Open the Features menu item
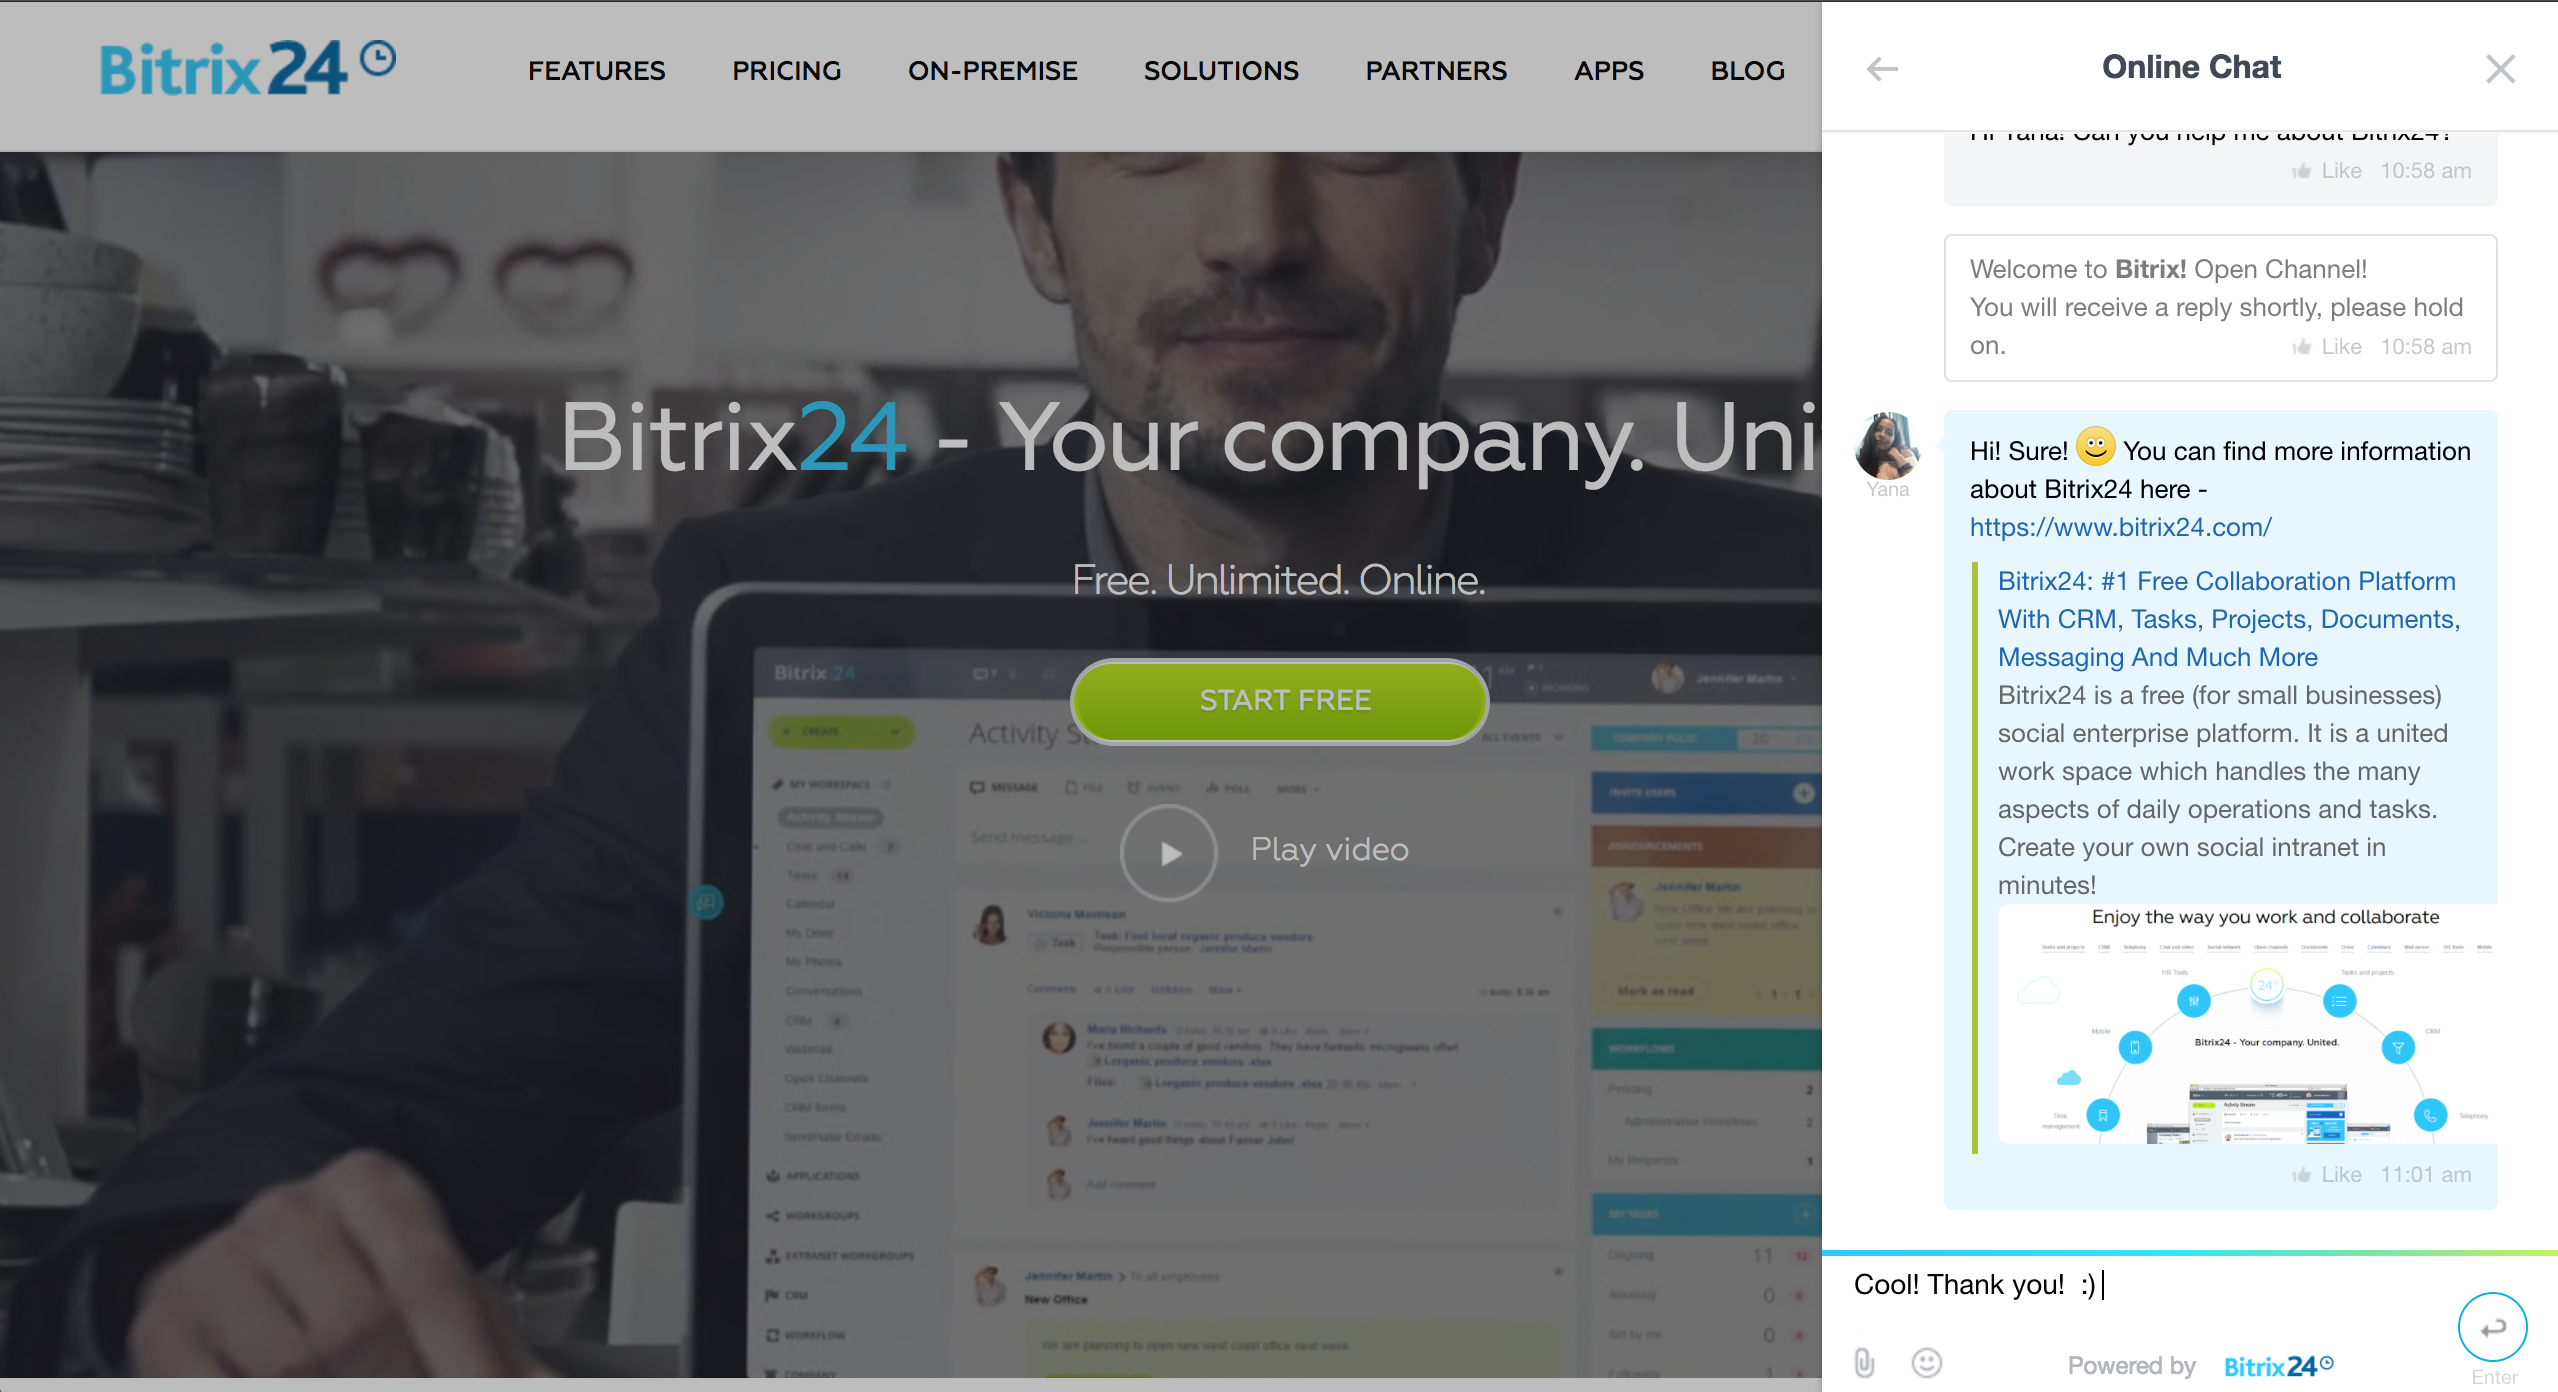This screenshot has width=2558, height=1392. pos(596,71)
